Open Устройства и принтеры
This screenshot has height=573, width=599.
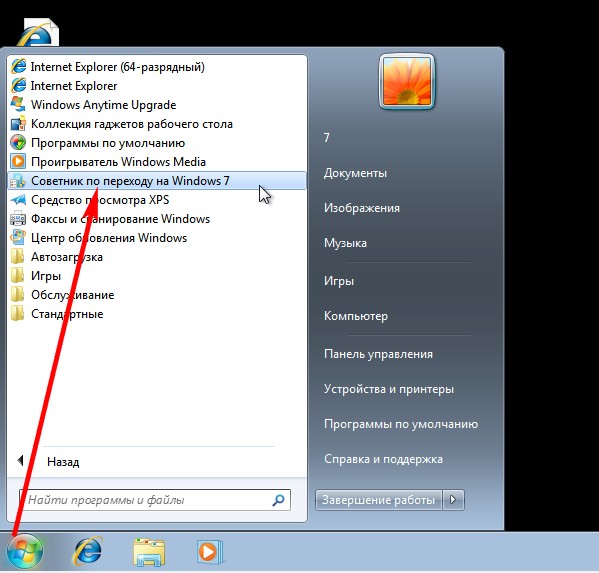point(389,389)
